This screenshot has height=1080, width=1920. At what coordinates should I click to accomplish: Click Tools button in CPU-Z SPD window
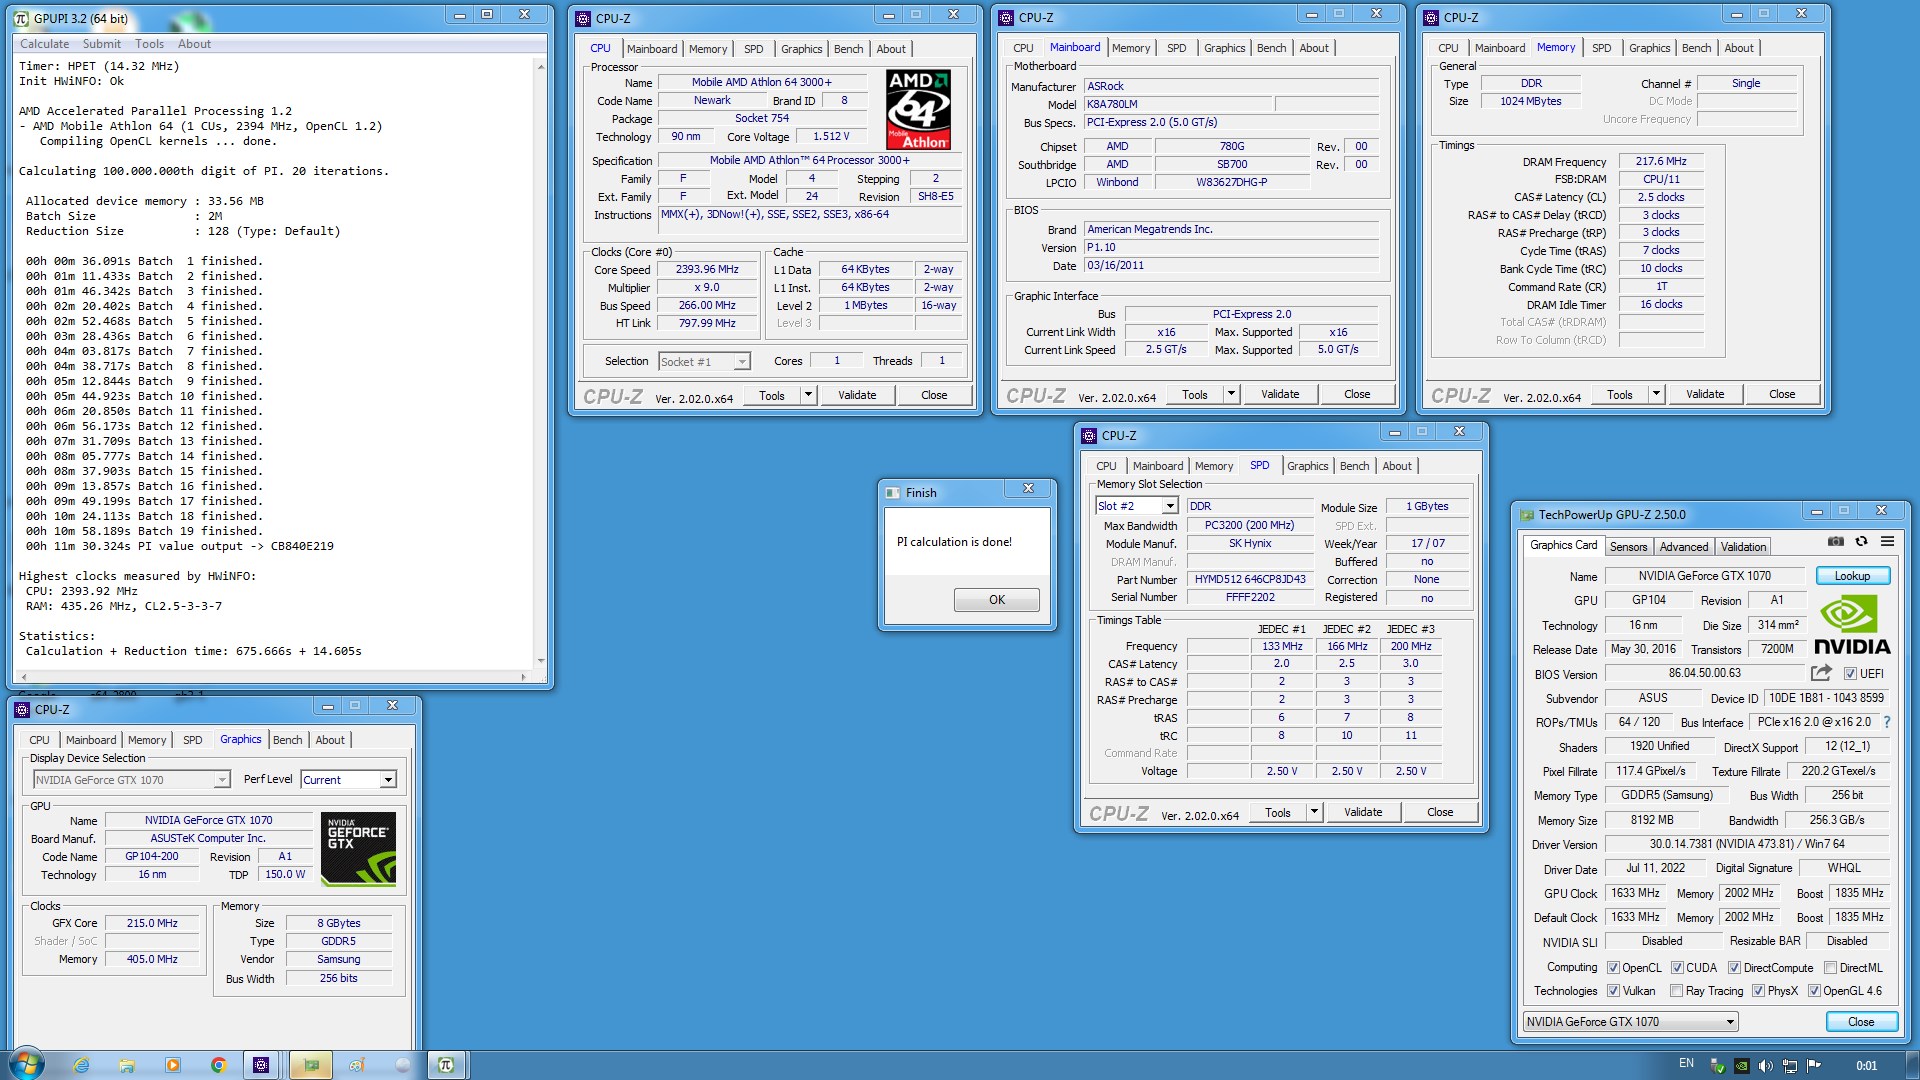(1278, 812)
